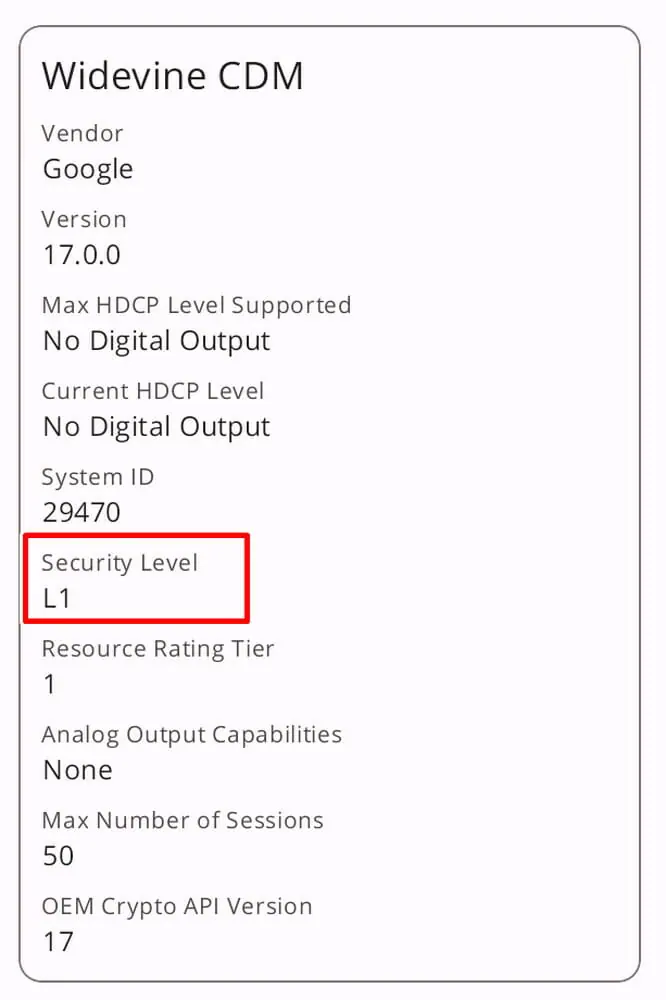
Task: Click the System ID value 29470
Action: [81, 513]
